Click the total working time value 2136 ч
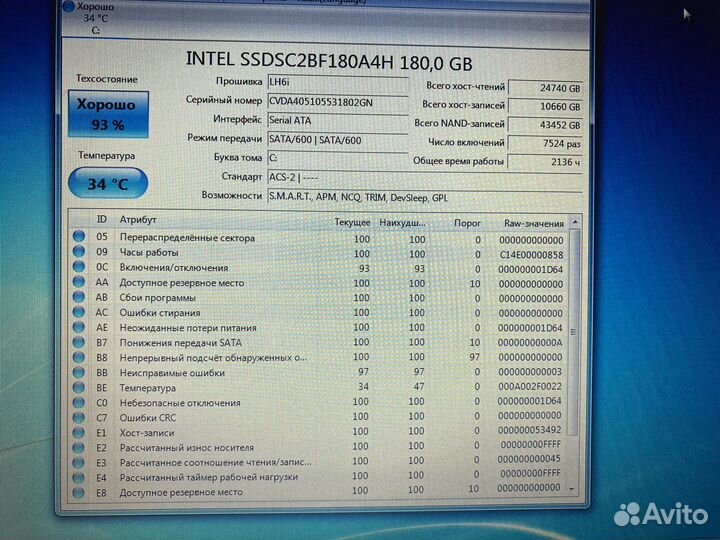The height and width of the screenshot is (540, 720). click(545, 162)
